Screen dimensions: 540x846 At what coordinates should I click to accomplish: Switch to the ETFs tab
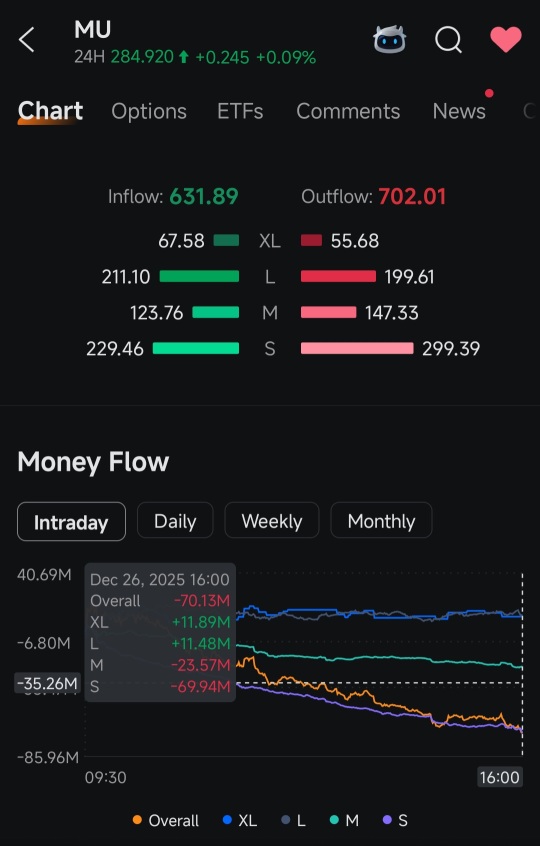click(x=240, y=111)
